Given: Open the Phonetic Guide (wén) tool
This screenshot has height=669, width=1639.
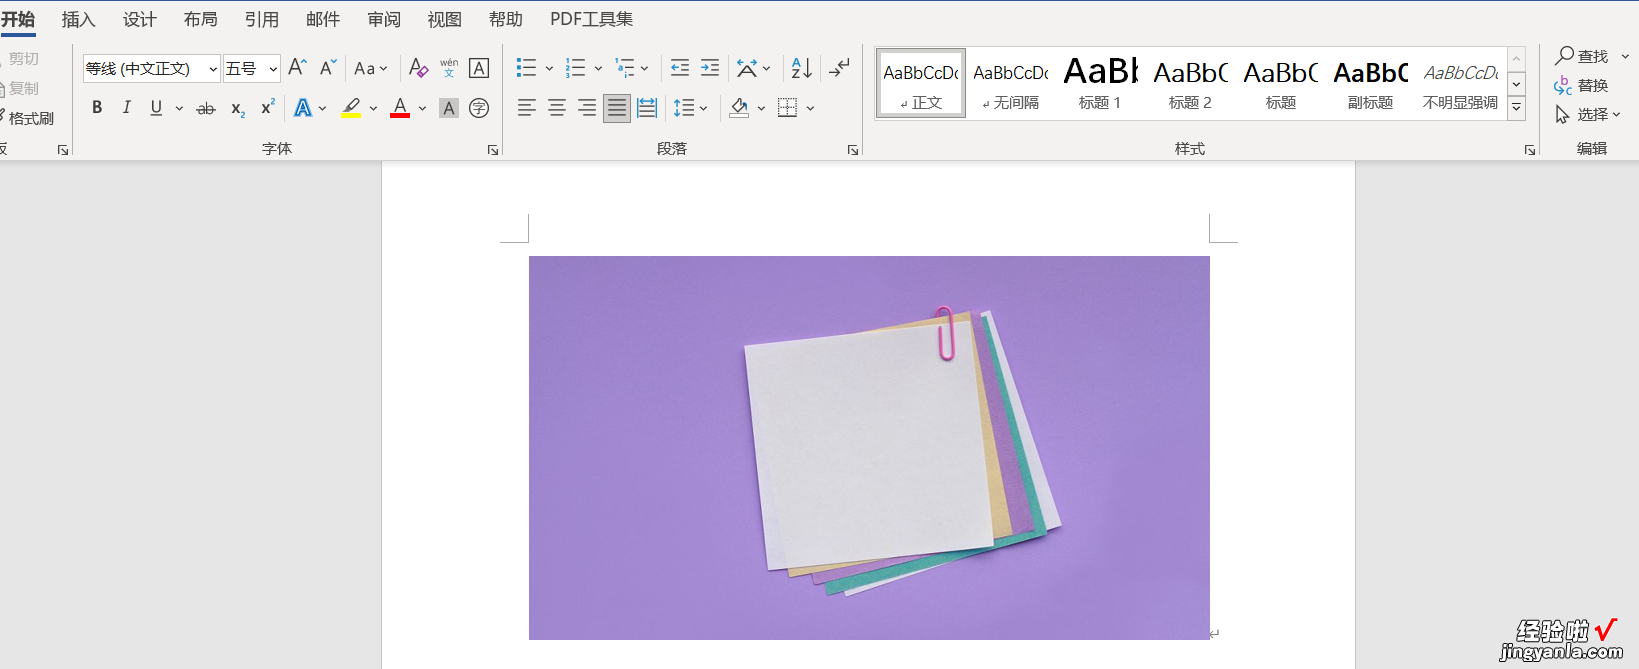Looking at the screenshot, I should [449, 68].
